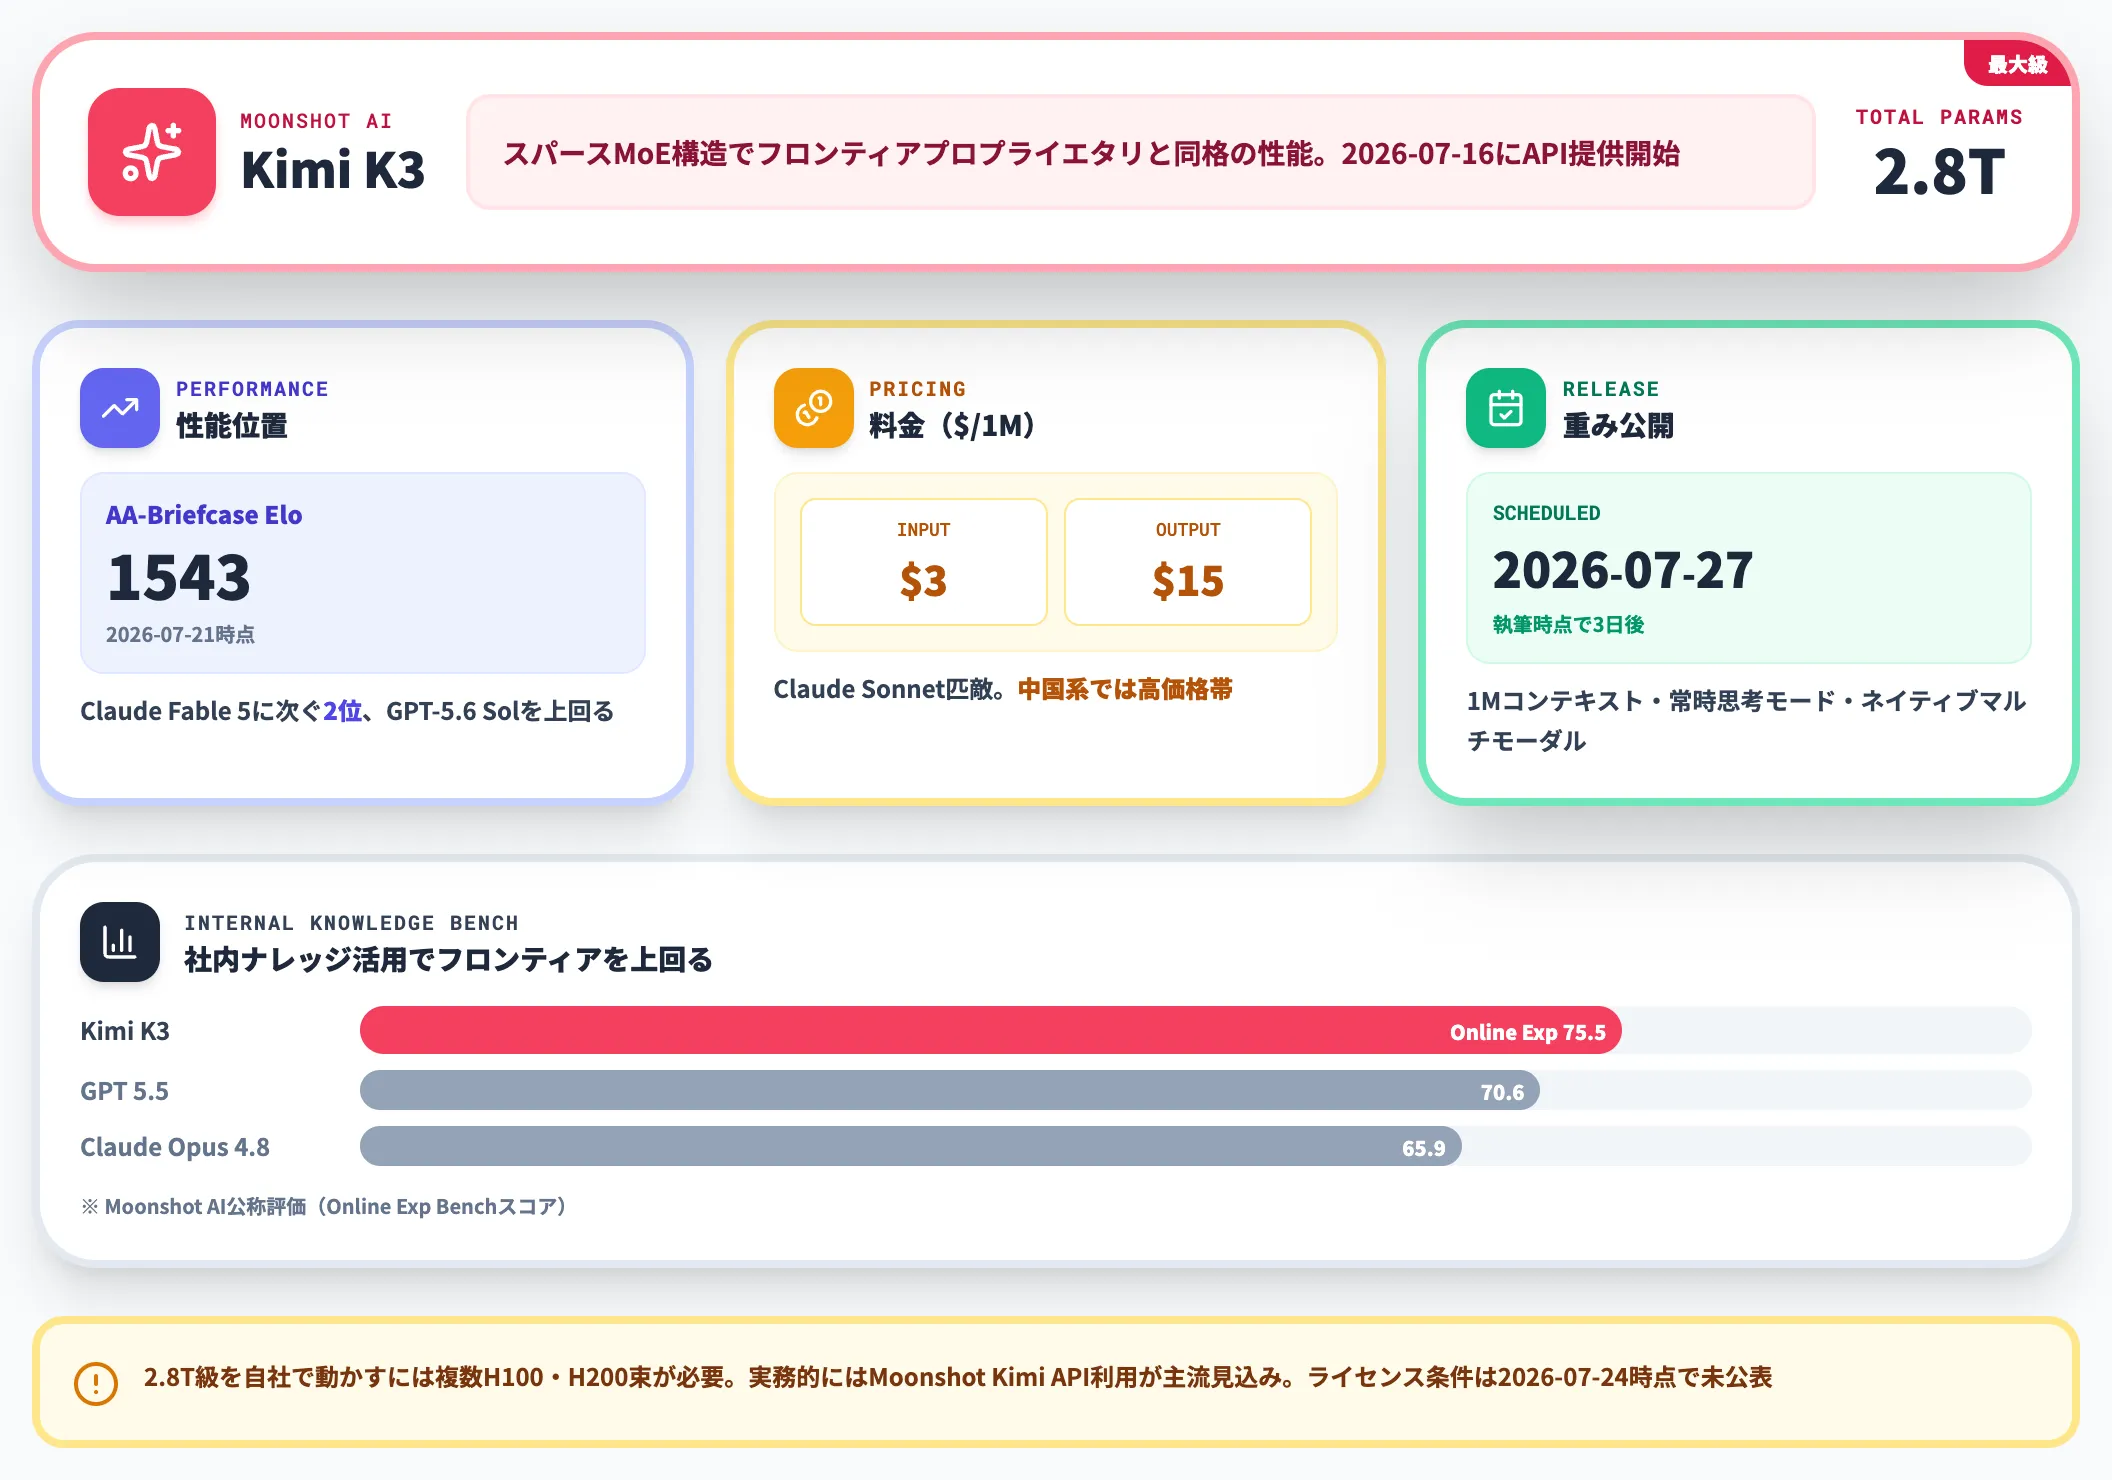
Task: Click the 65.9 bar value
Action: click(1423, 1148)
